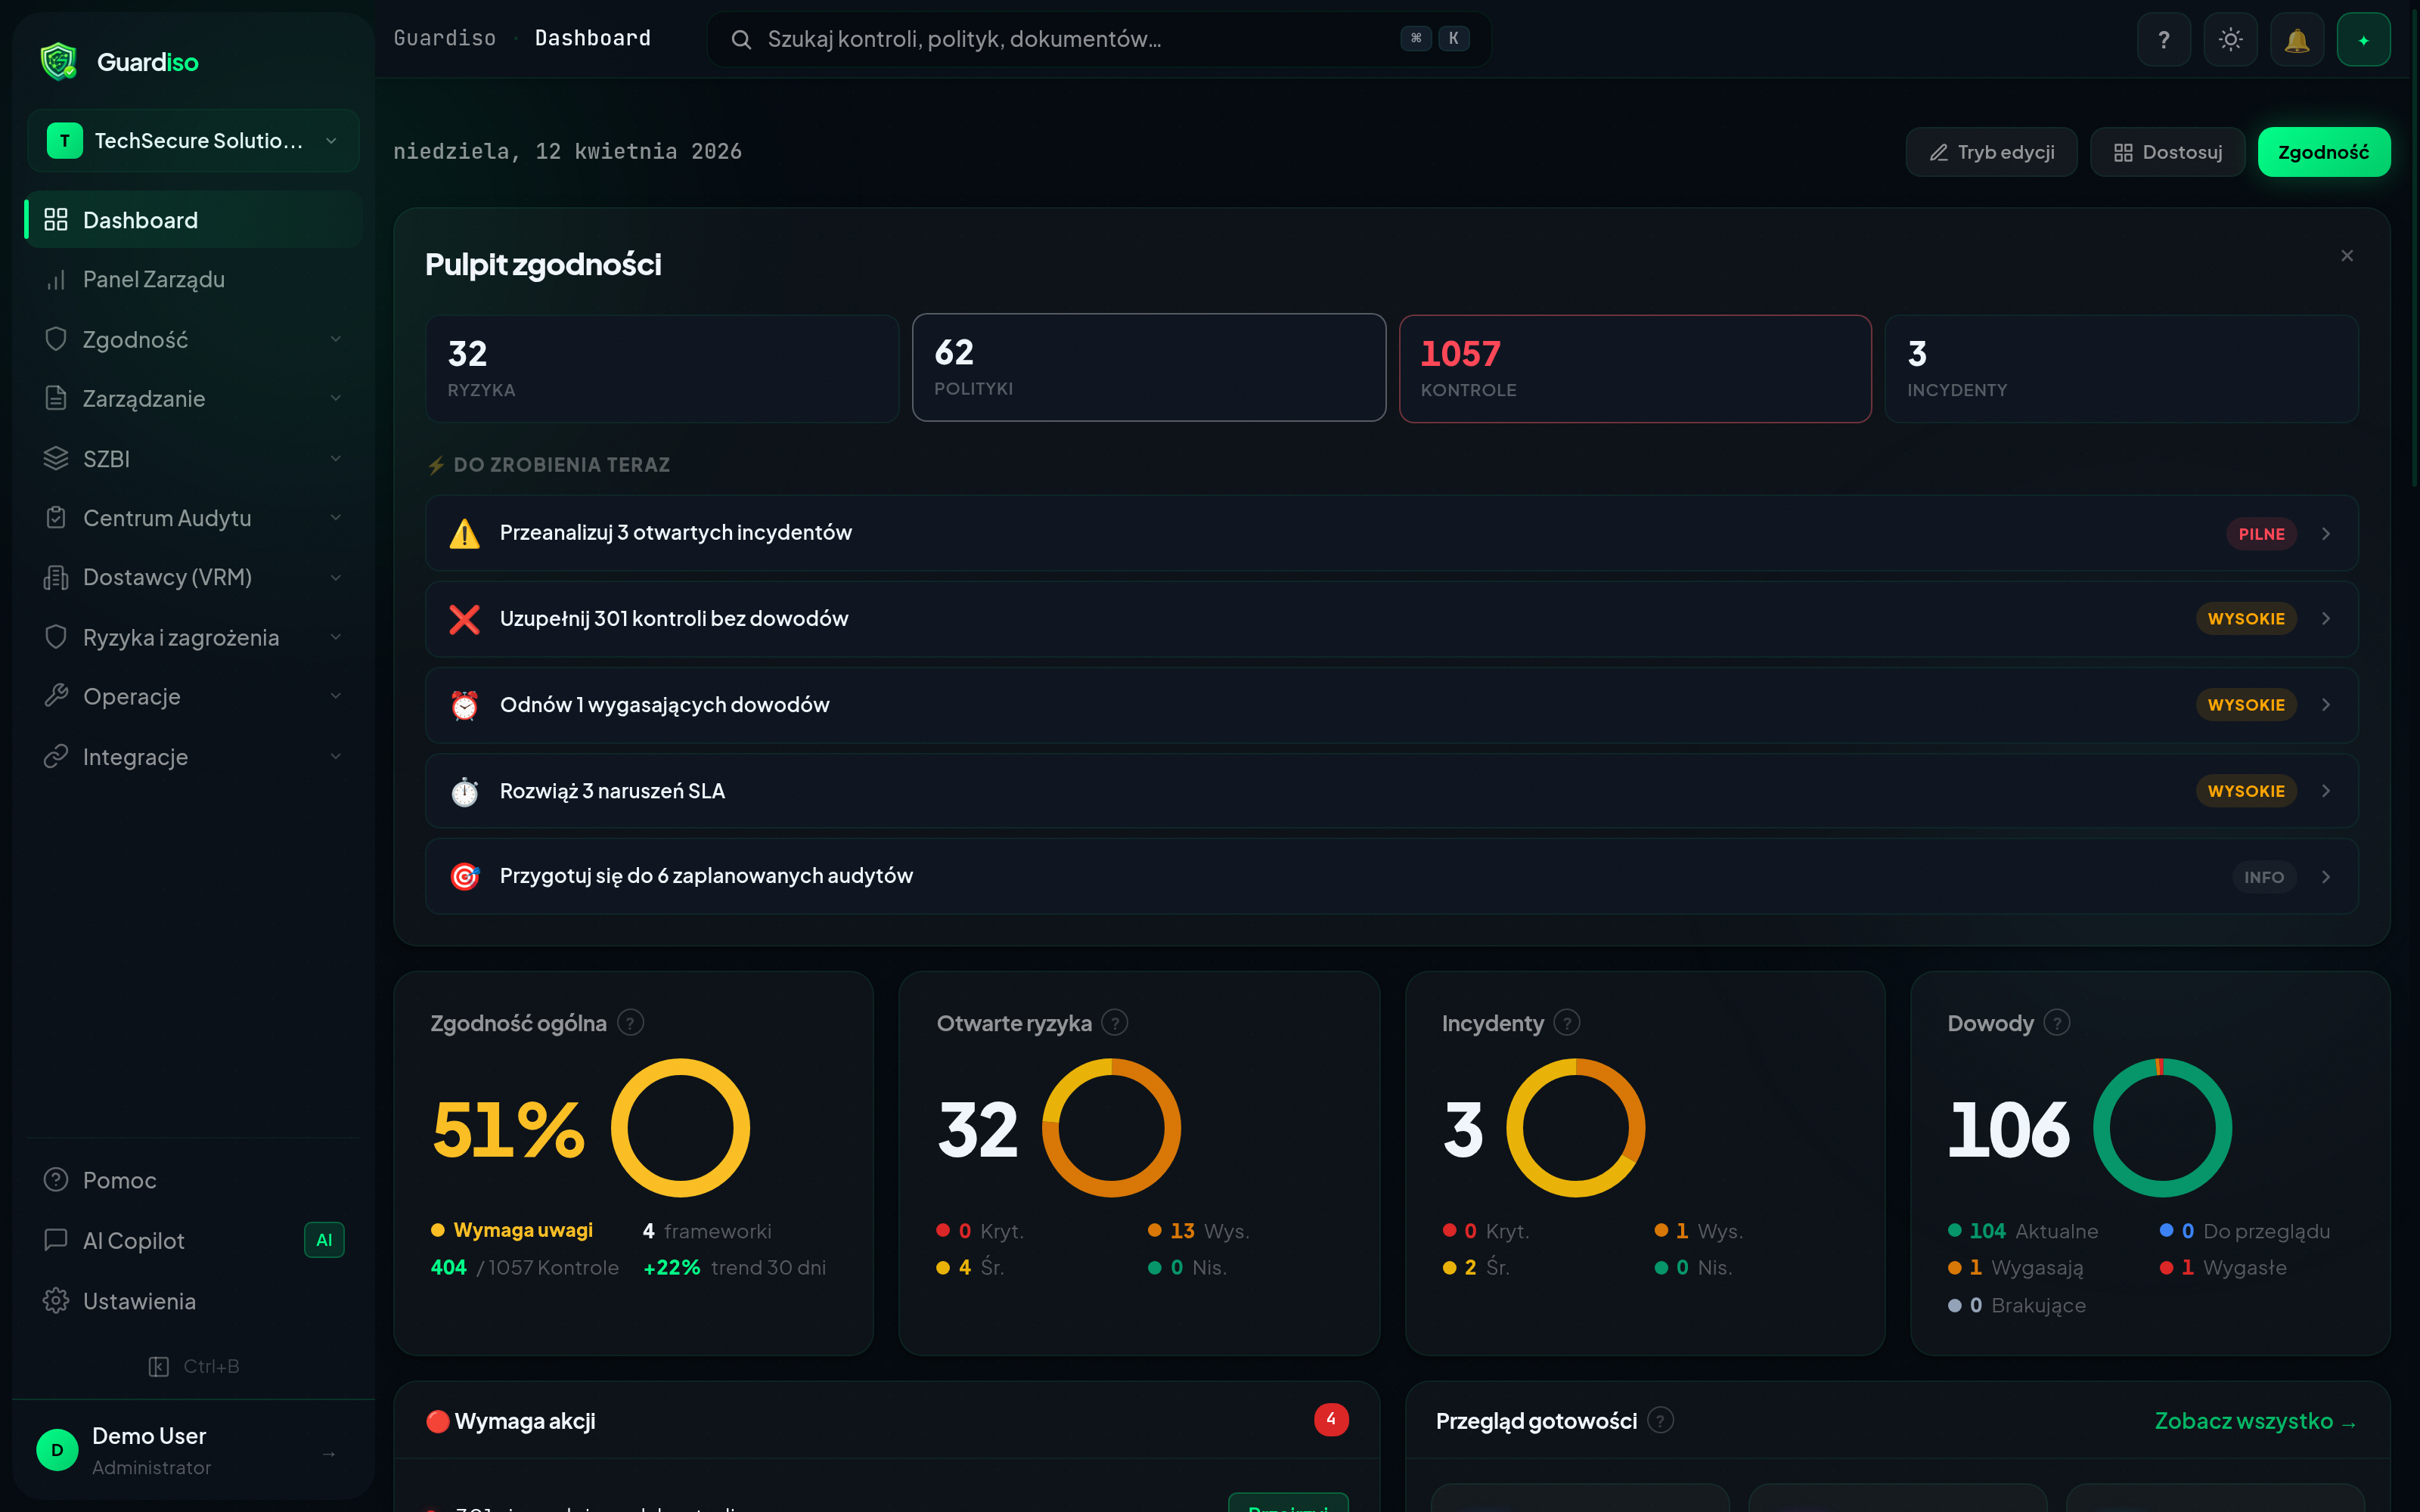Click the help icon beside Incydenty

[x=1567, y=1023]
